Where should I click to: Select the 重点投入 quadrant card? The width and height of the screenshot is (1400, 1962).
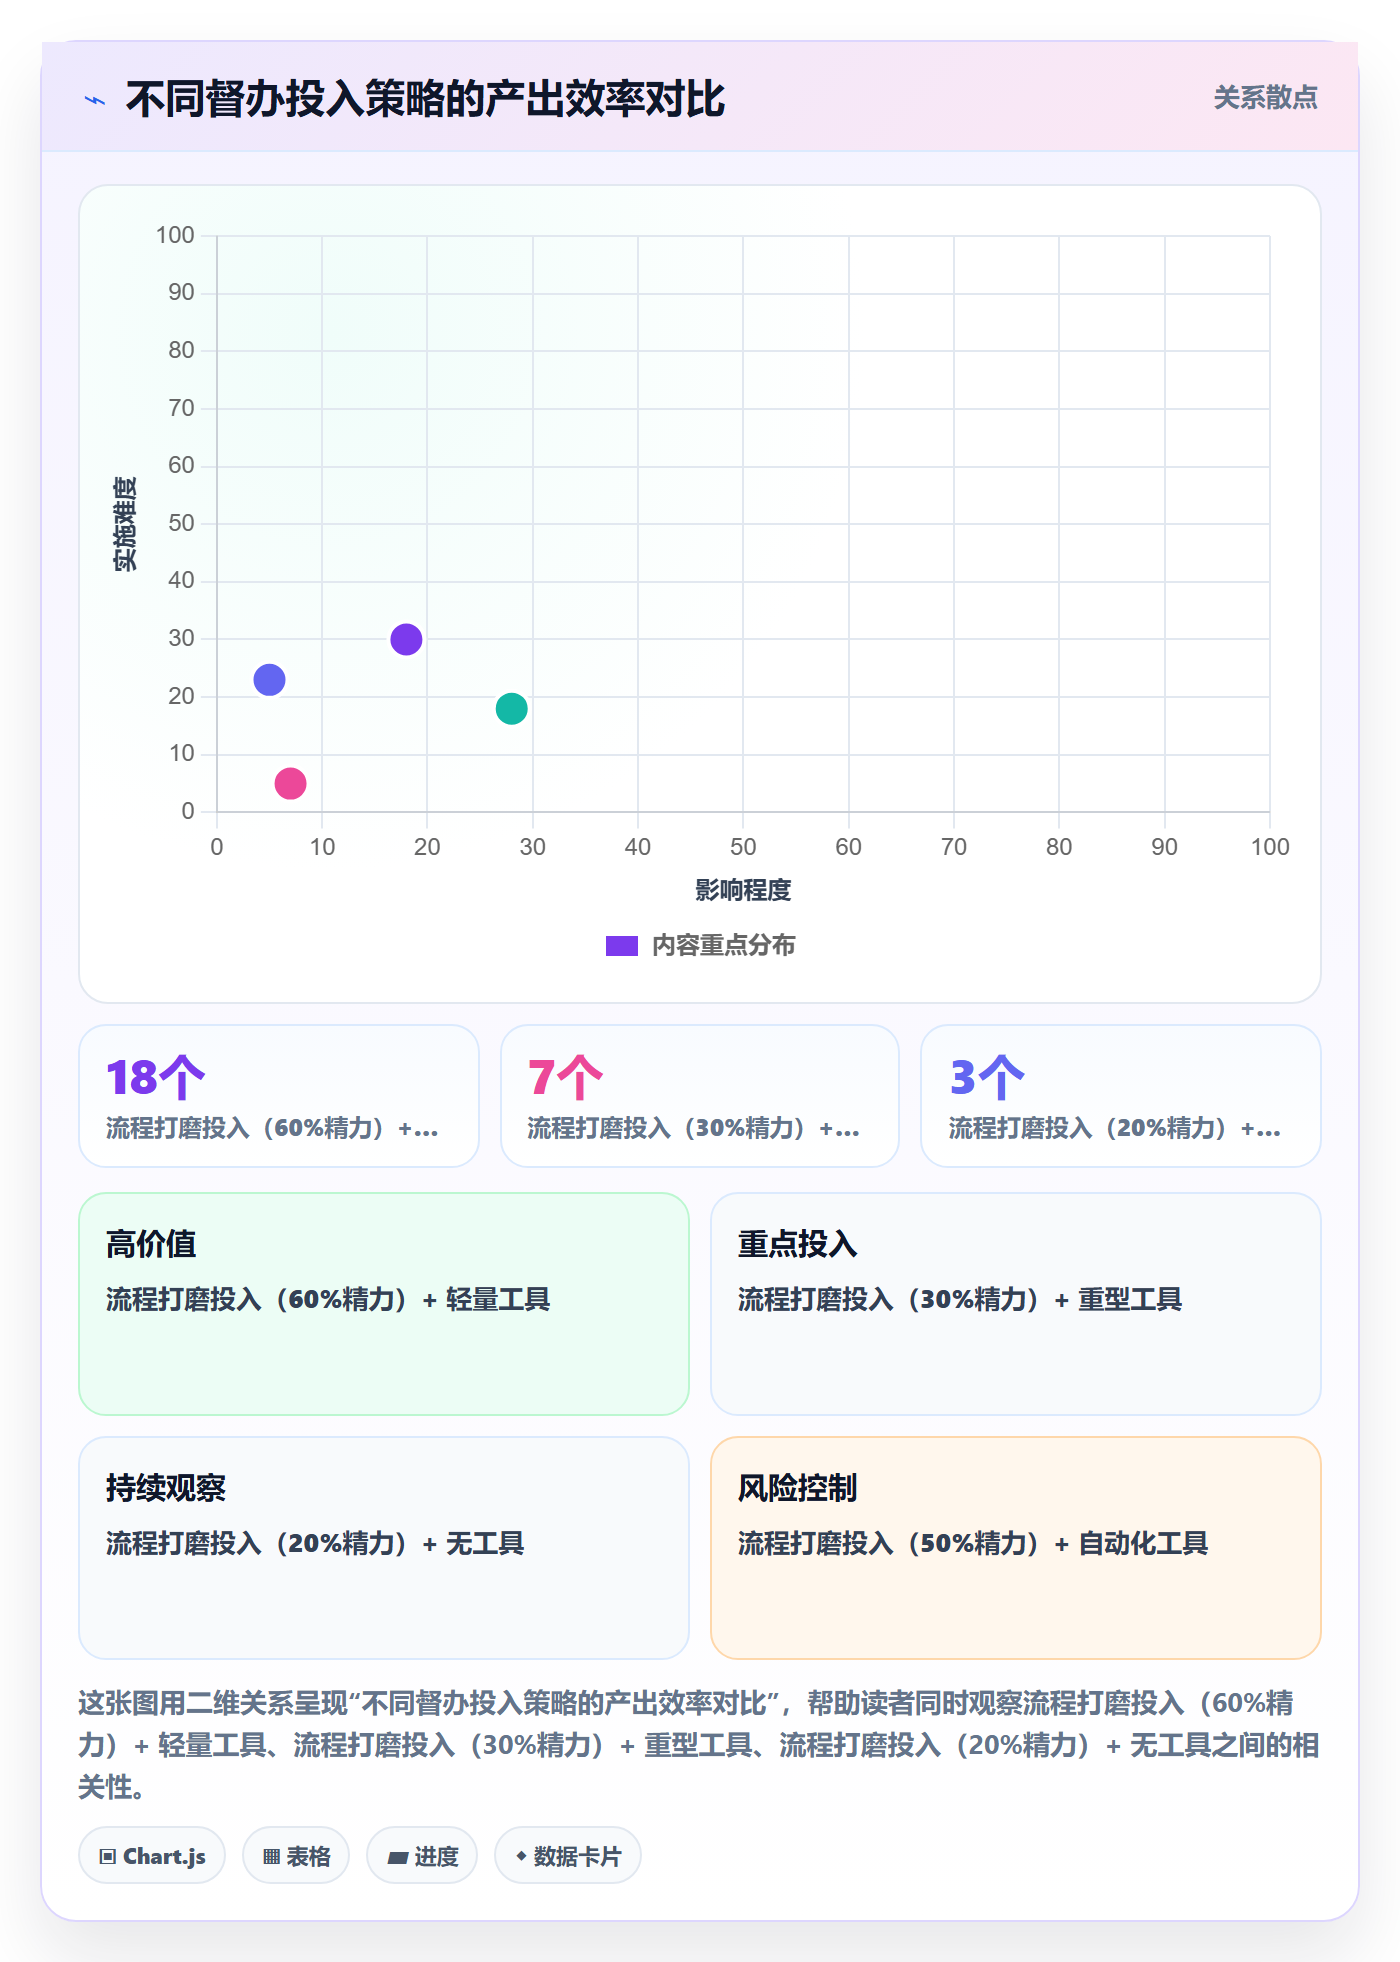point(1016,1304)
